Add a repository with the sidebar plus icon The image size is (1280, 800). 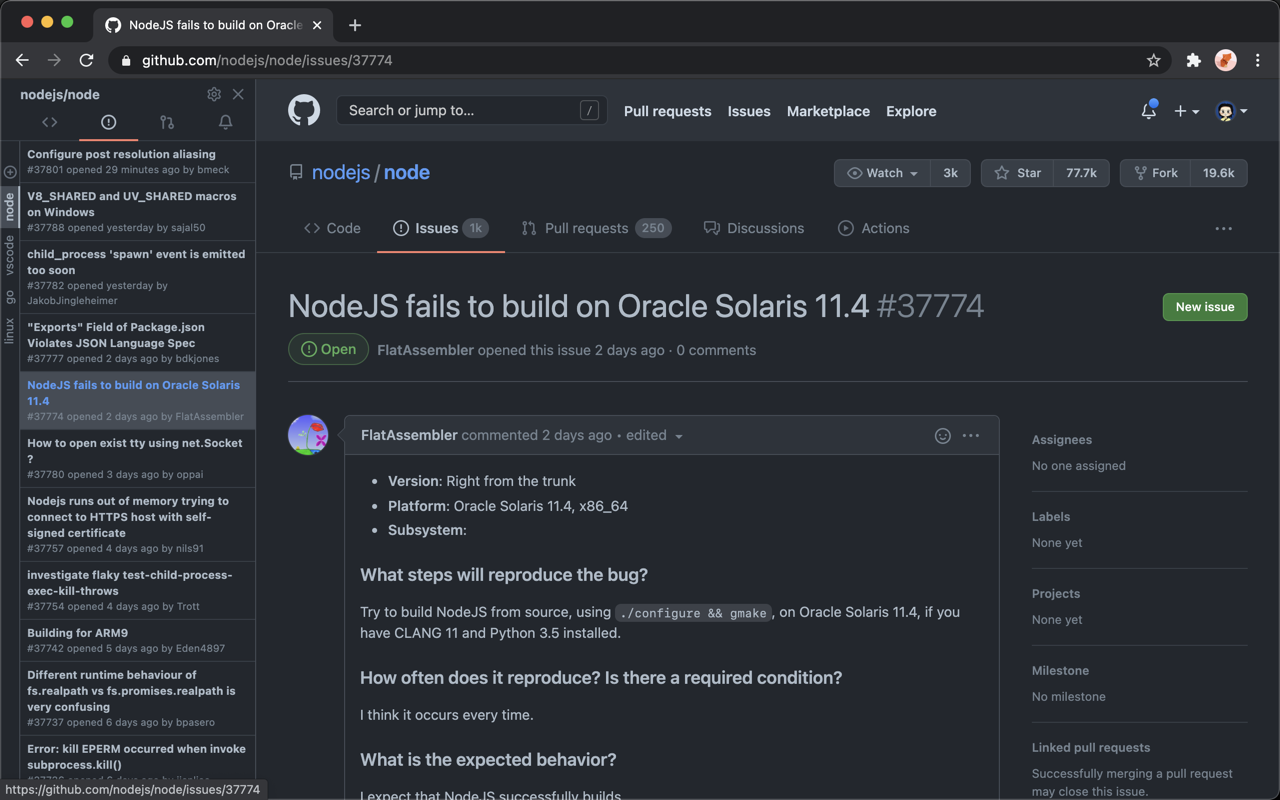(x=10, y=172)
